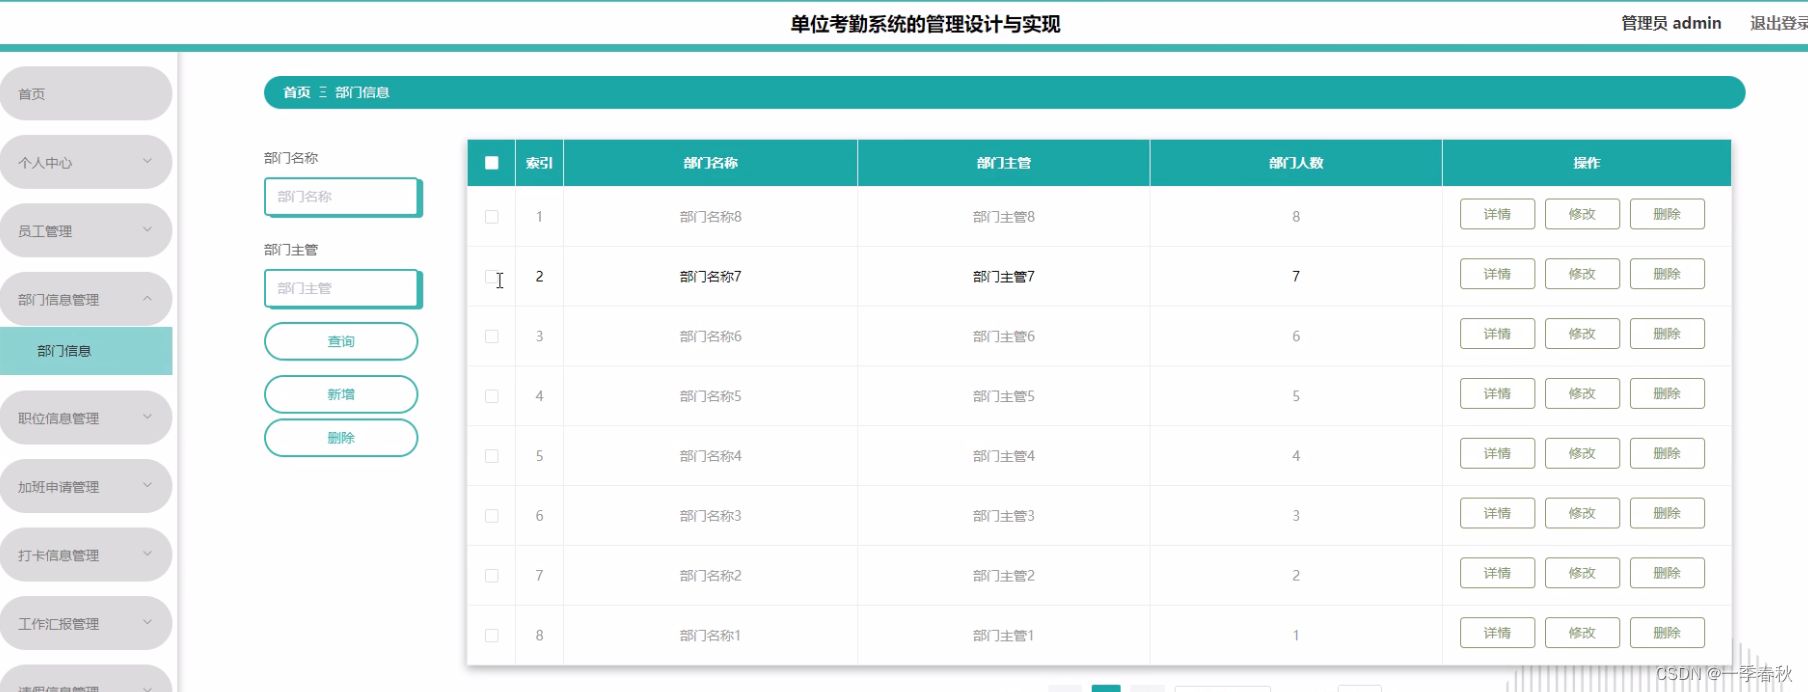Click 删除 for 部门名称1

[1667, 633]
